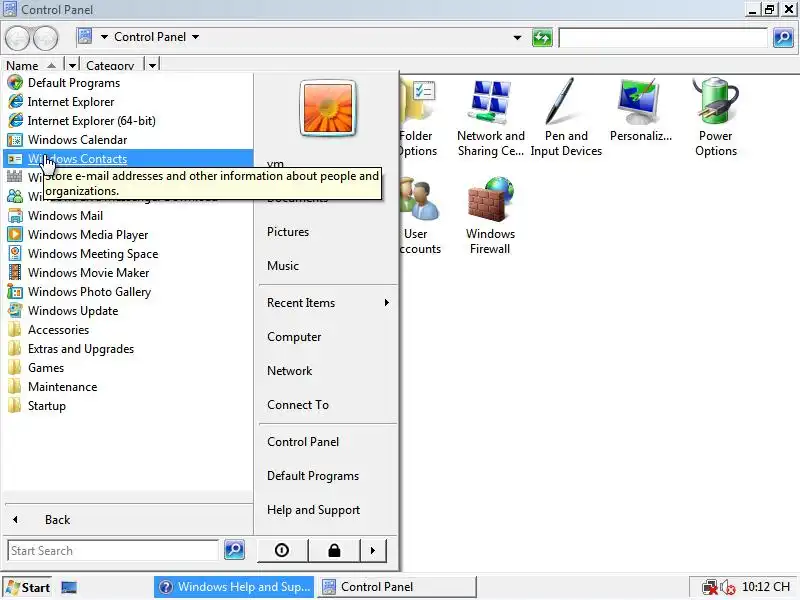Open Windows Calendar

click(128, 139)
